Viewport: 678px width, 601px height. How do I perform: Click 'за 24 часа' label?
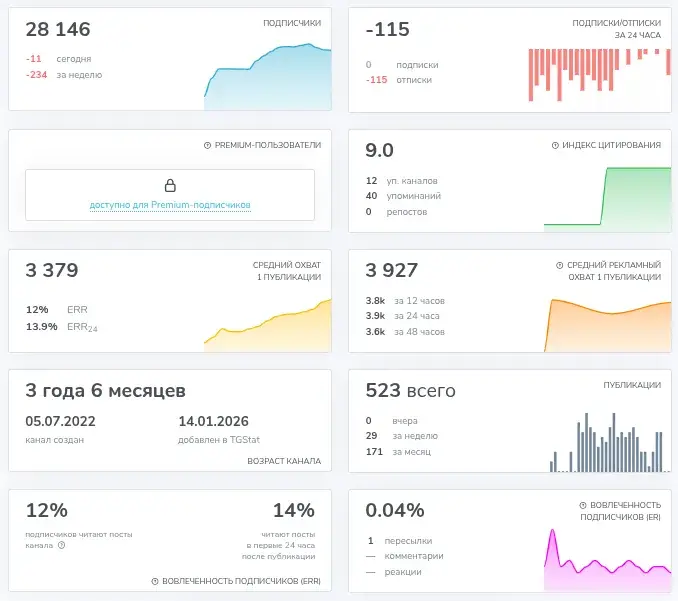pyautogui.click(x=416, y=316)
